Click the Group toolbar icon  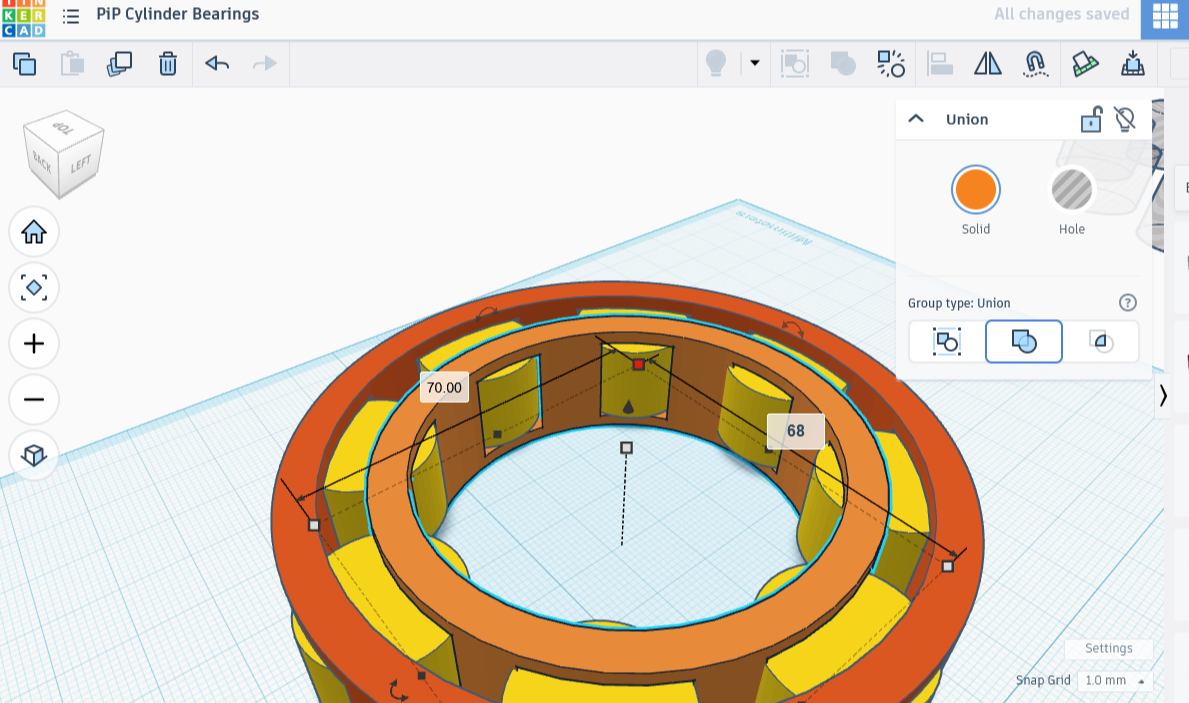click(x=795, y=64)
